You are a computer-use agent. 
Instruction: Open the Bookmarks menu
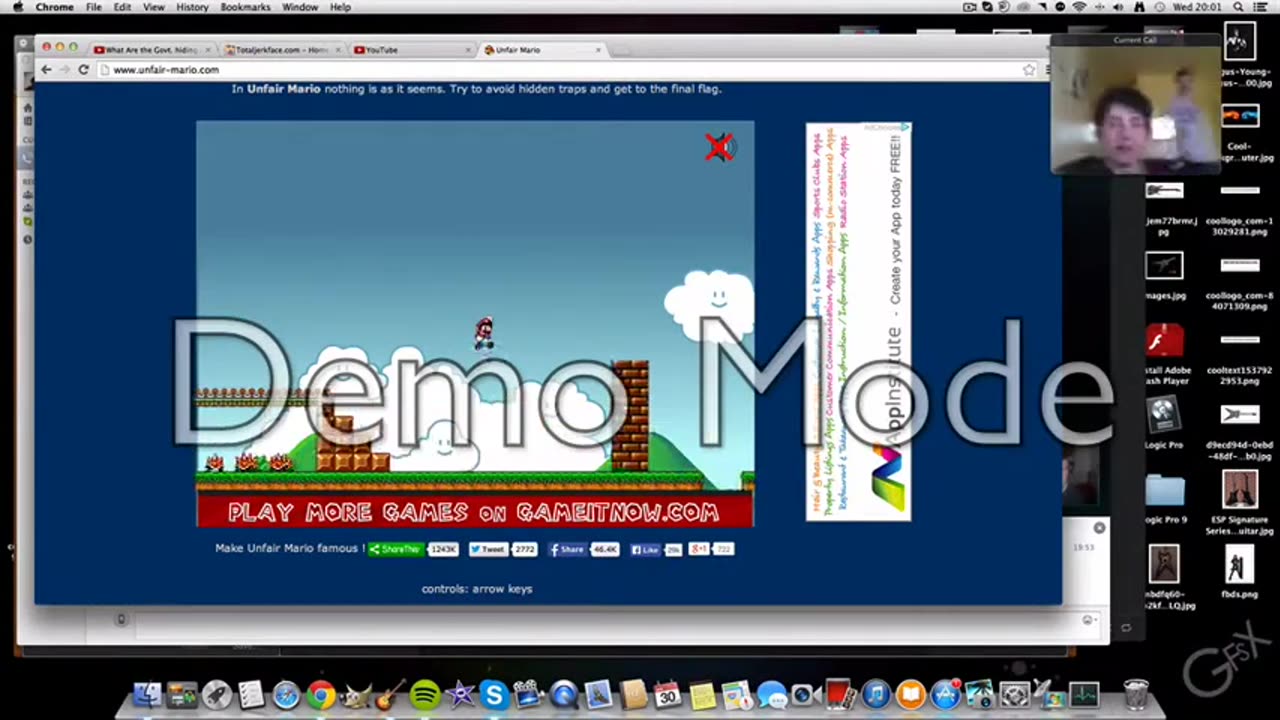(245, 7)
